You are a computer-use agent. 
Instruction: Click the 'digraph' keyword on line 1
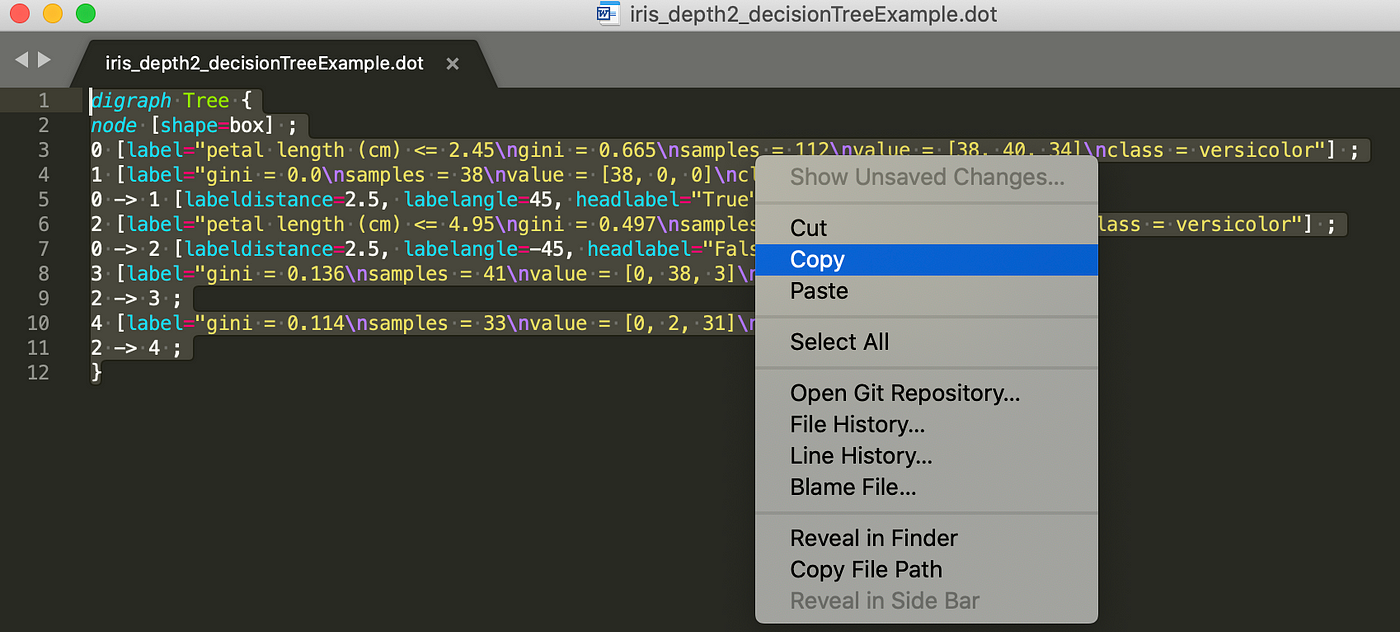[131, 101]
